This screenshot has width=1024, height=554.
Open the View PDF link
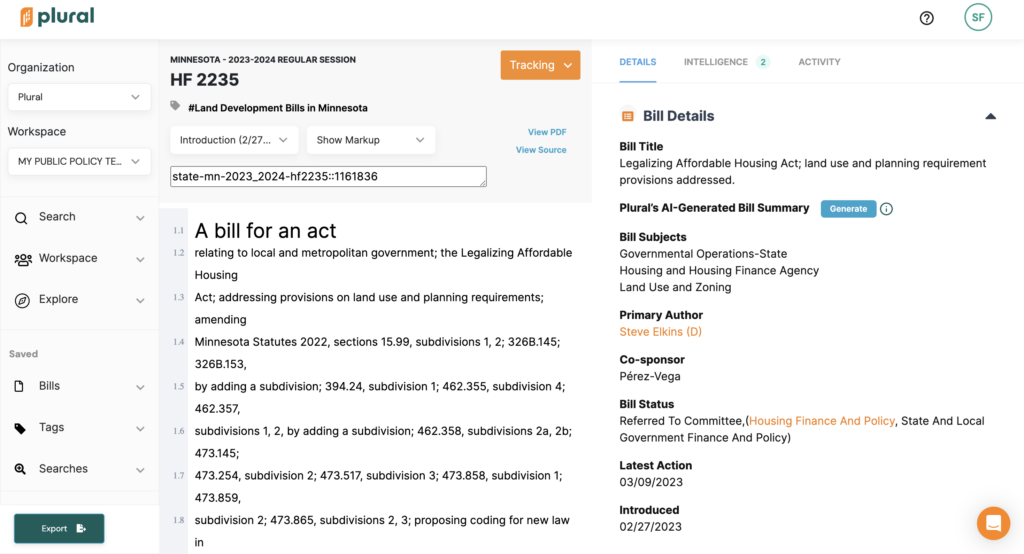[547, 132]
